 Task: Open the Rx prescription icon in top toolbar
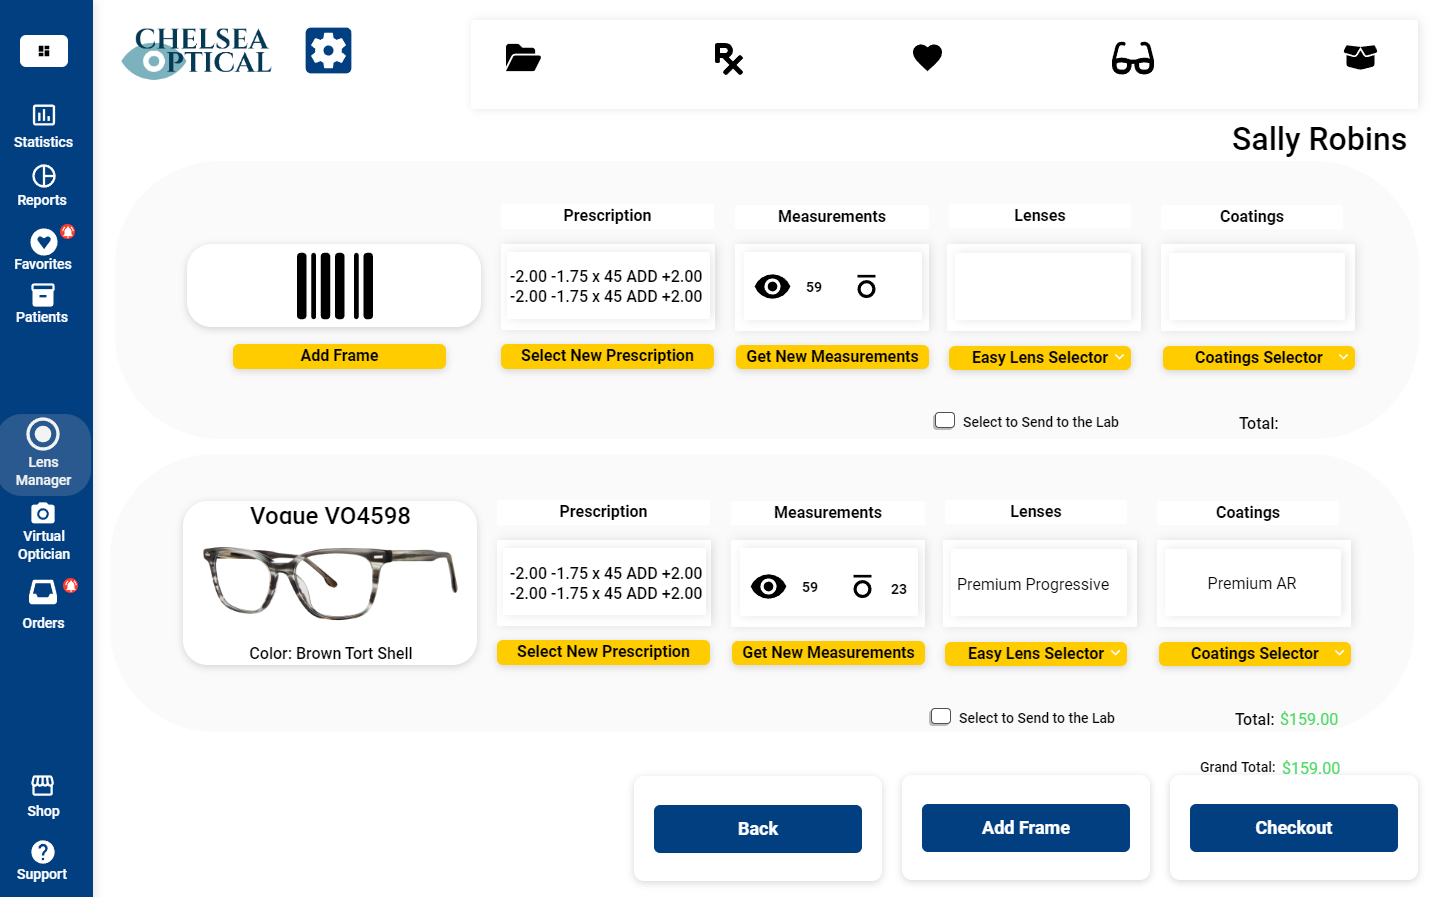[x=729, y=60]
